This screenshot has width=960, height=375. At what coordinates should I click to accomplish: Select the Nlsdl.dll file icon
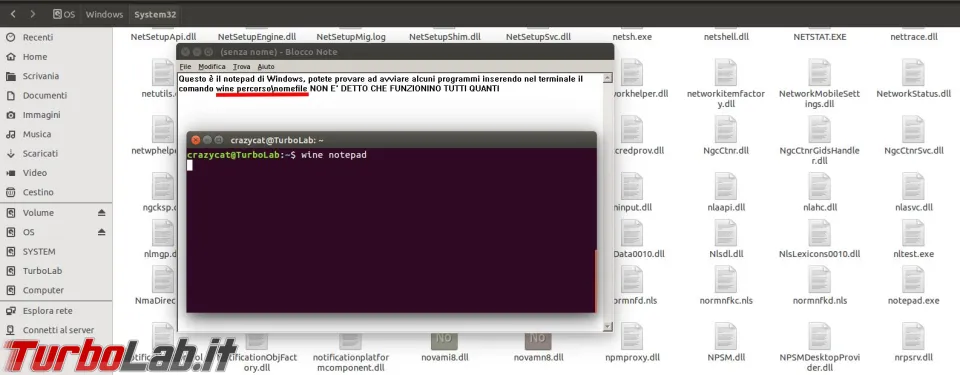point(726,233)
